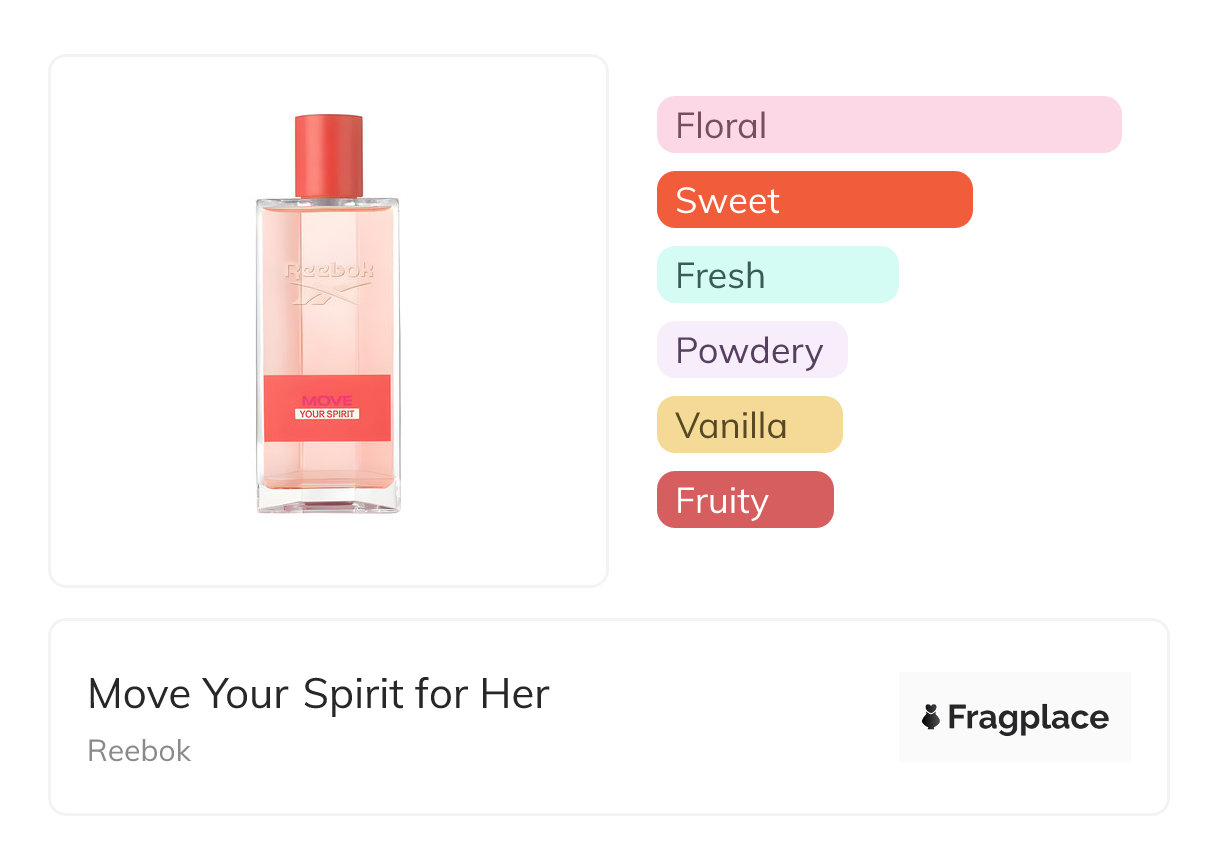Viewport: 1218px width, 864px height.
Task: Click the clear glass base of the bottle
Action: tap(328, 498)
